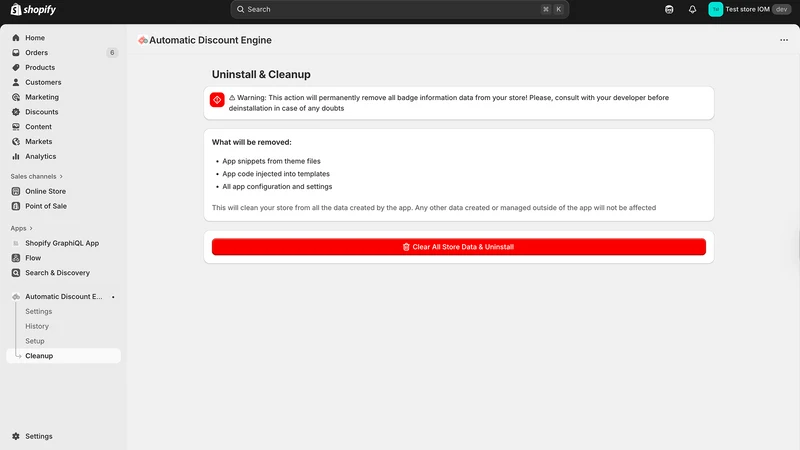Click the Discounts icon in sidebar

[16, 112]
